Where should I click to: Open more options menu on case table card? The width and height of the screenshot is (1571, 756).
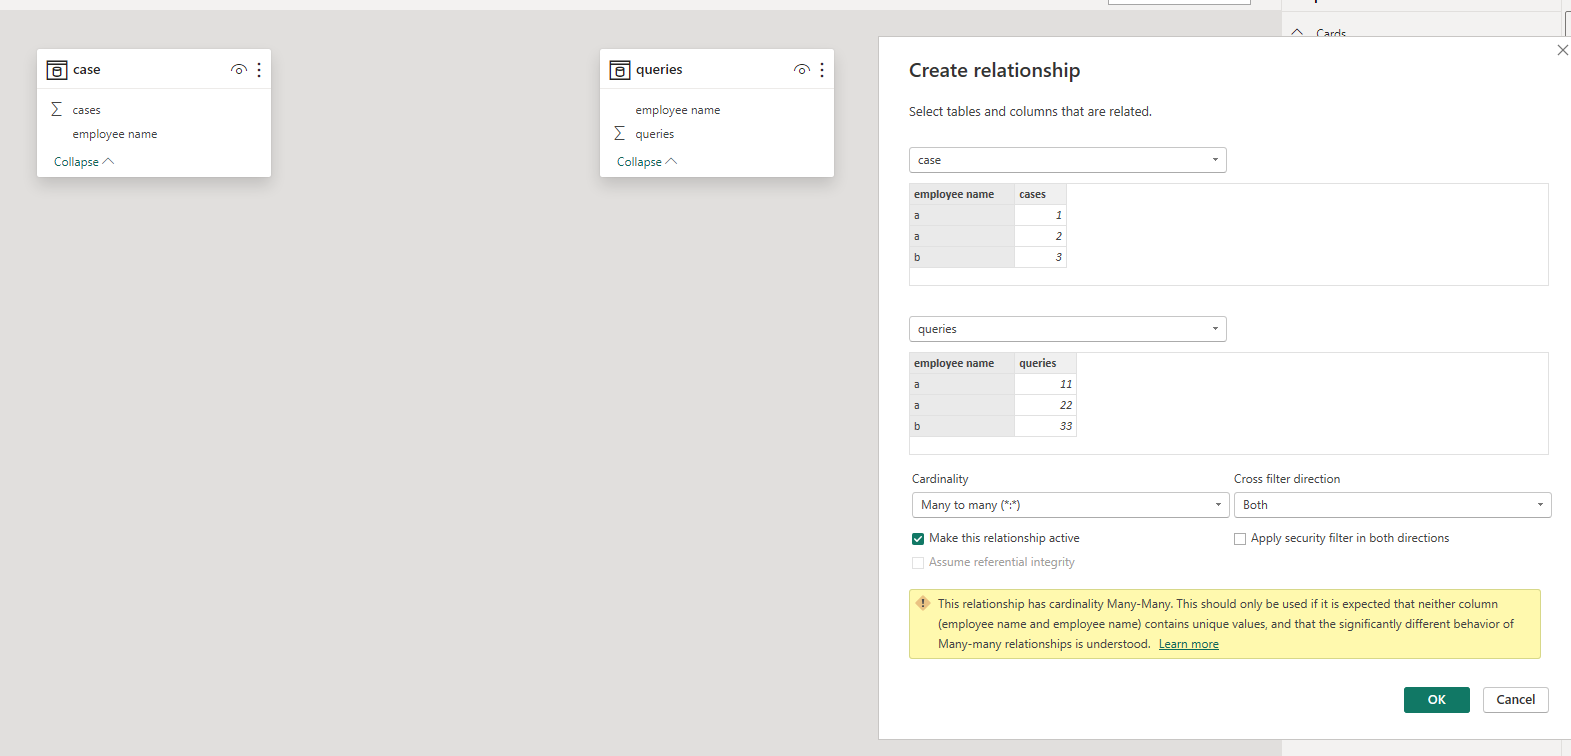(x=259, y=70)
